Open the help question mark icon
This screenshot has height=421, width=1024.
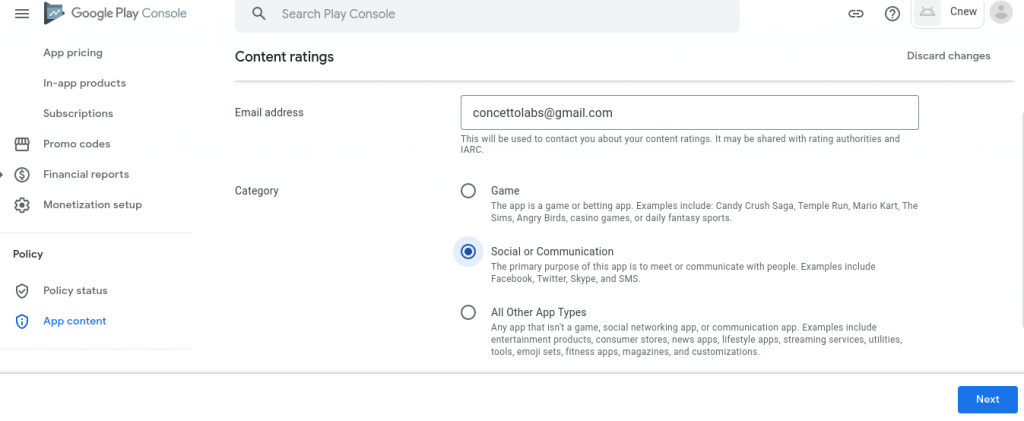(893, 14)
